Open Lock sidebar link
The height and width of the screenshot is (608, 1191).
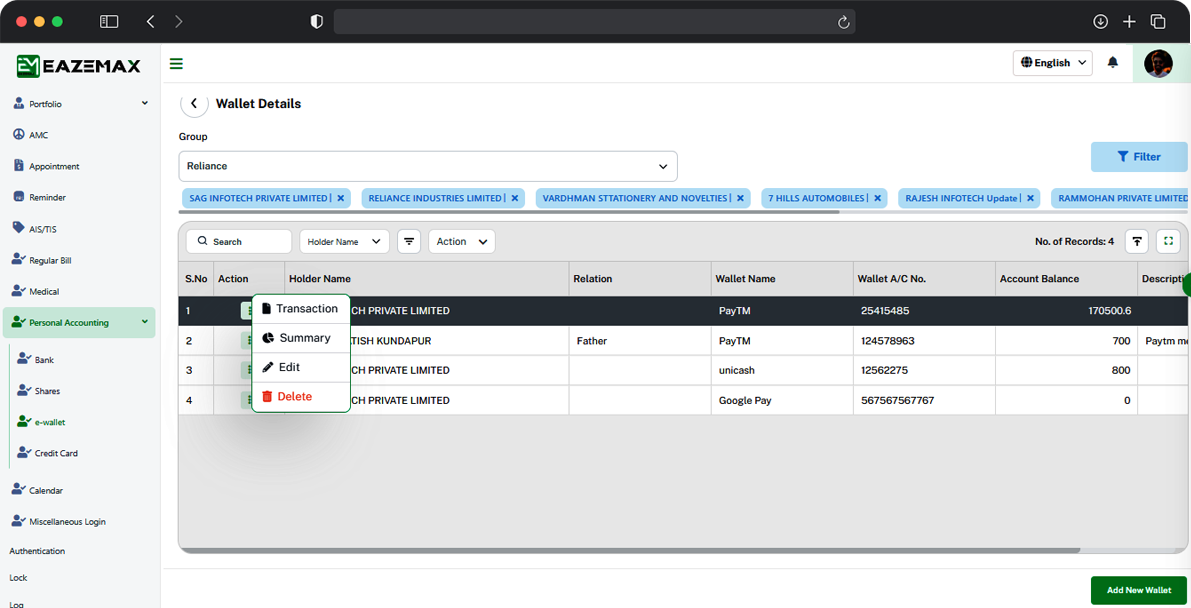click(x=18, y=578)
